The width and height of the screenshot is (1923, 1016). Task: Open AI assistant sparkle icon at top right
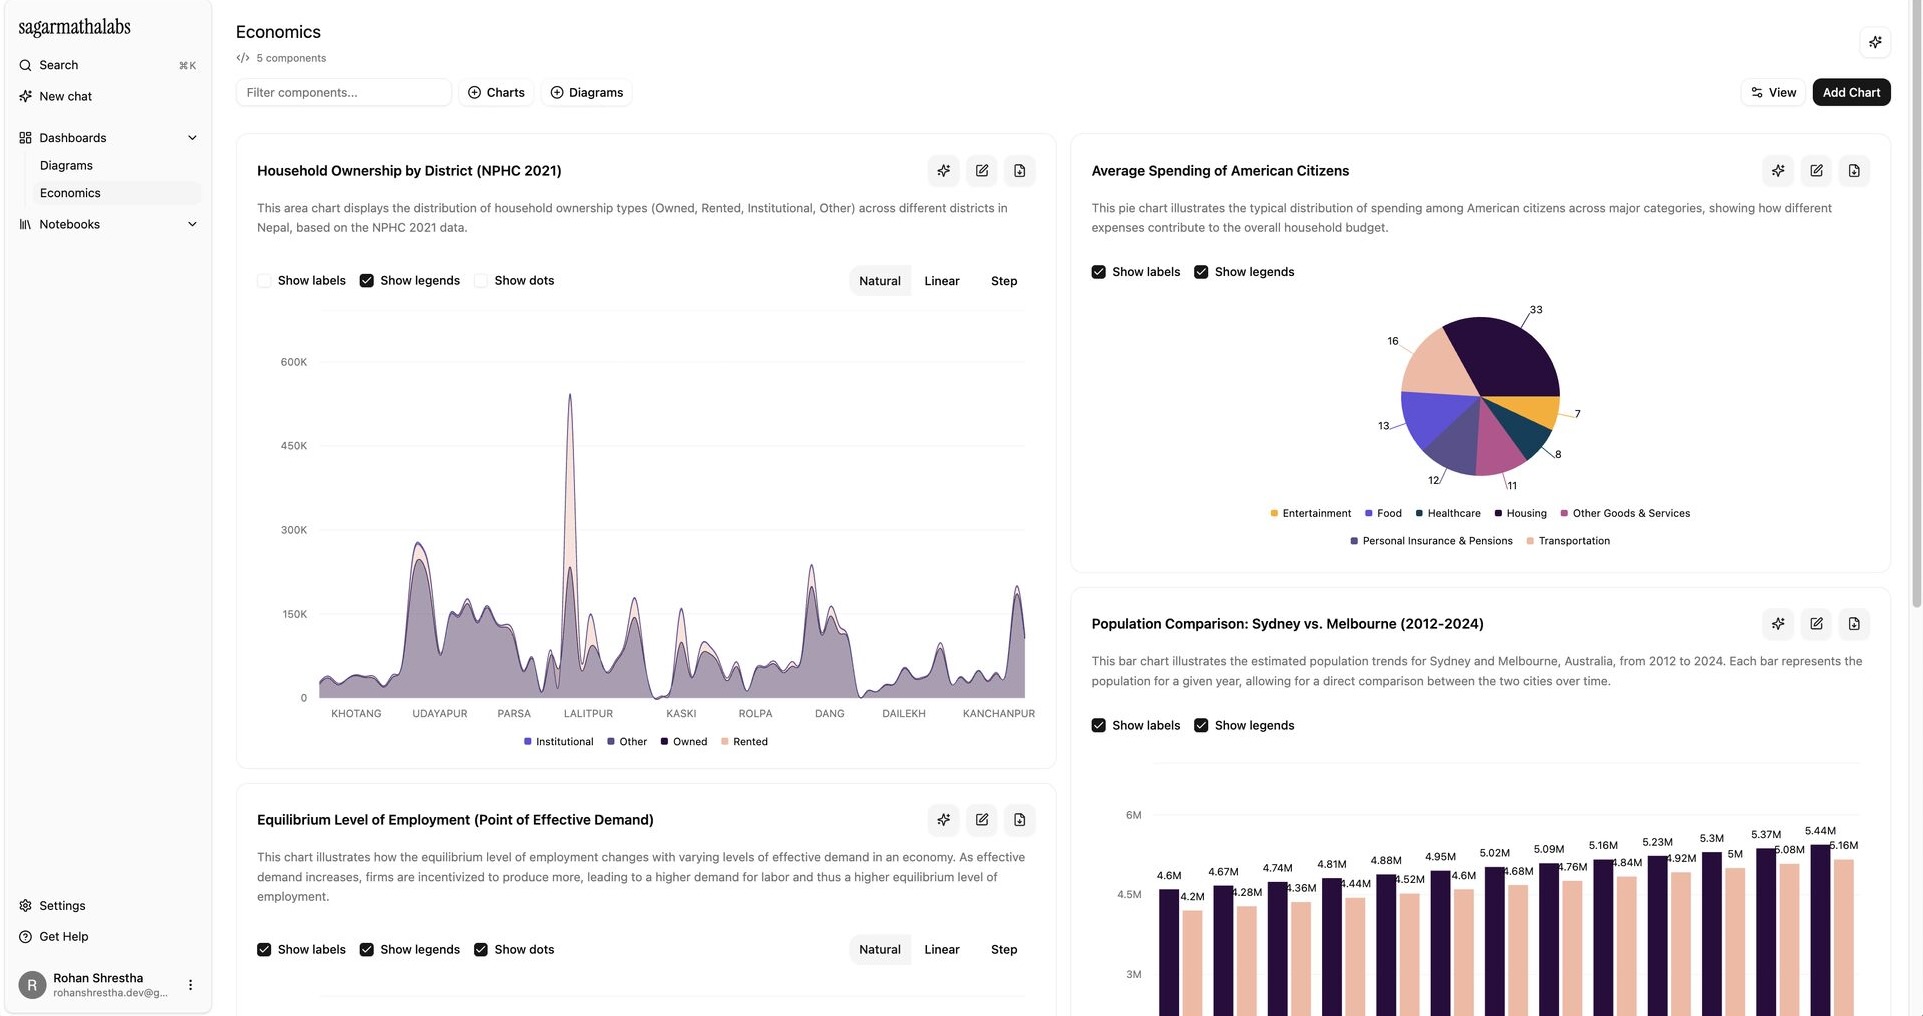click(1874, 42)
